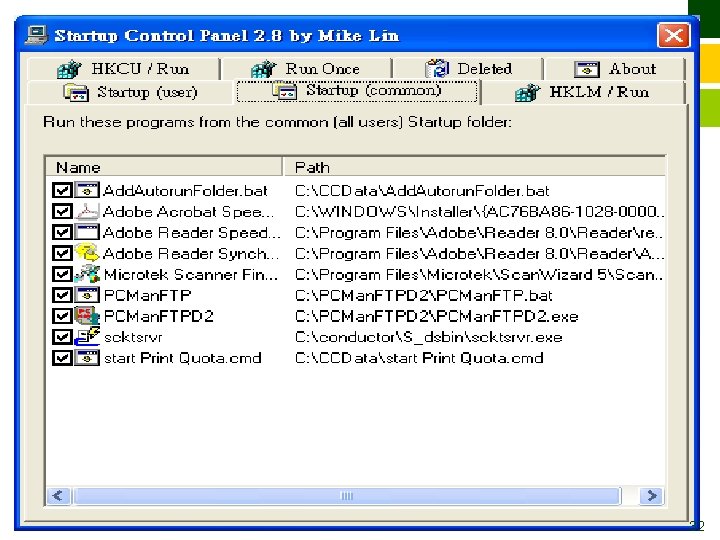The height and width of the screenshot is (540, 720).
Task: Click the Microtek Scanner Fin... icon
Action: (87, 274)
